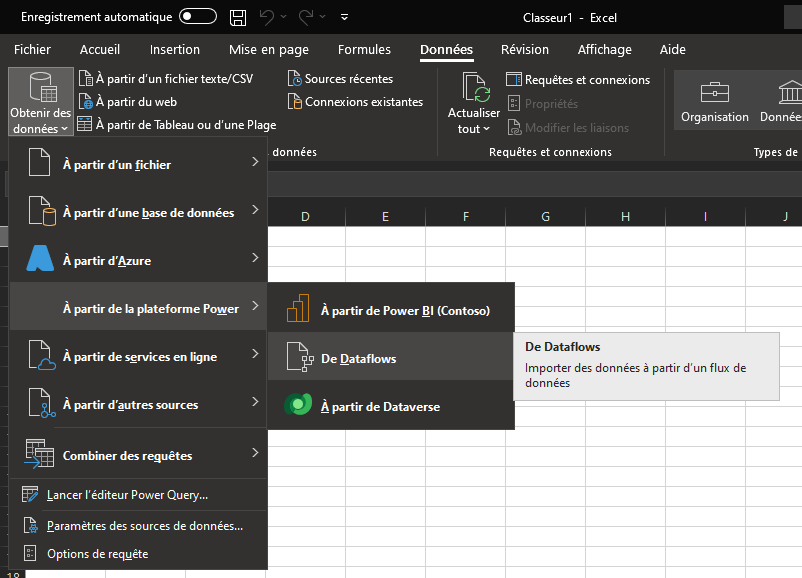Screen dimensions: 802x578
Task: Click the Options de requête icon
Action: 30,553
